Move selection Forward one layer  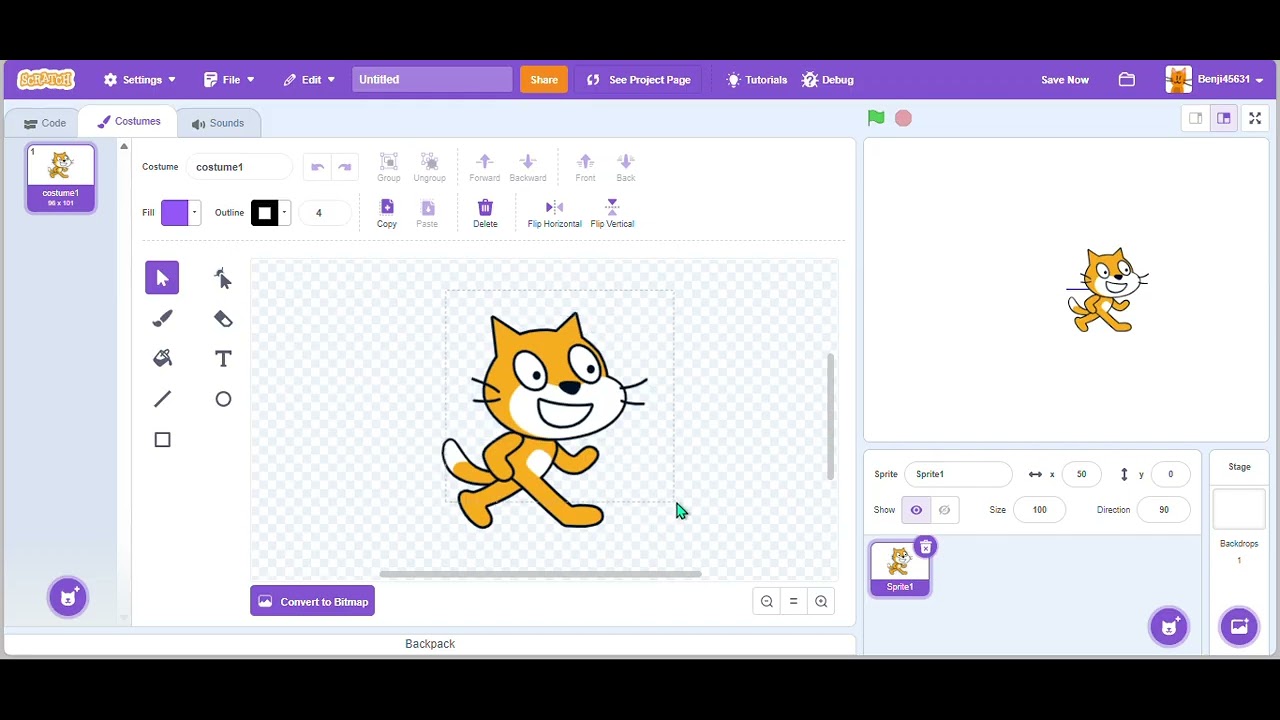click(x=485, y=167)
